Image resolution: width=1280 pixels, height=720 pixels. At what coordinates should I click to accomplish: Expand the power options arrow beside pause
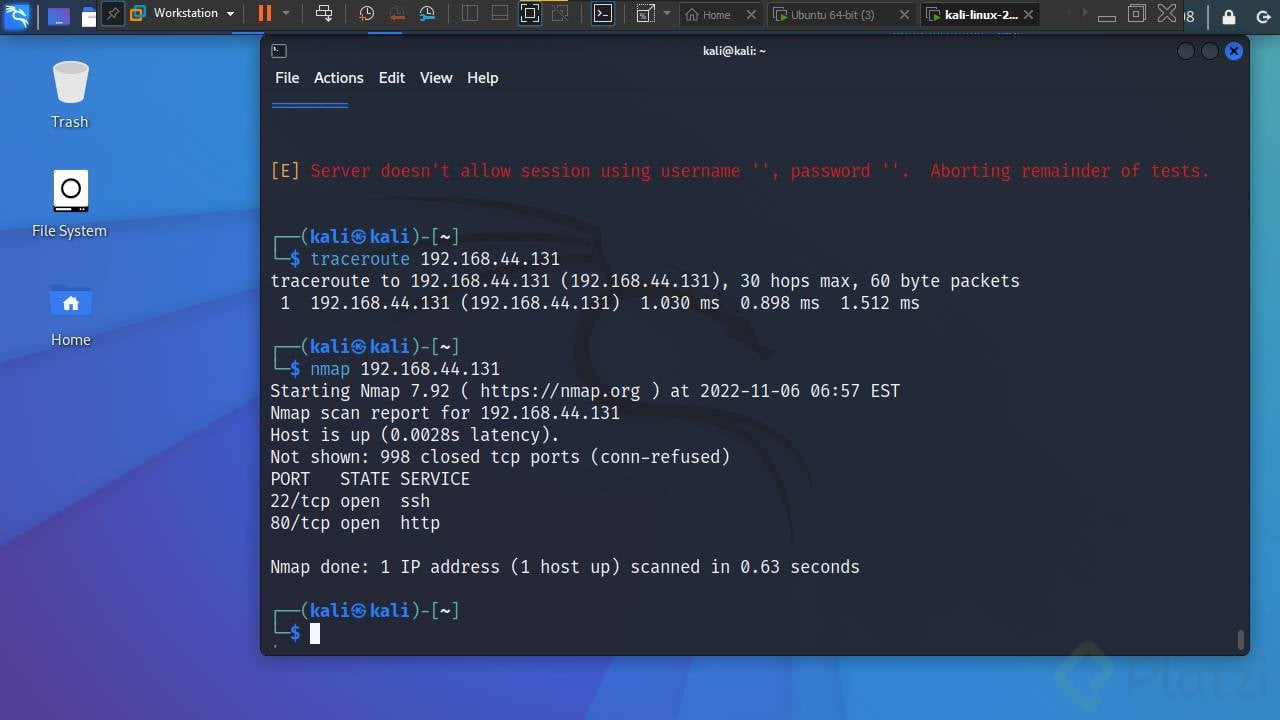[286, 14]
